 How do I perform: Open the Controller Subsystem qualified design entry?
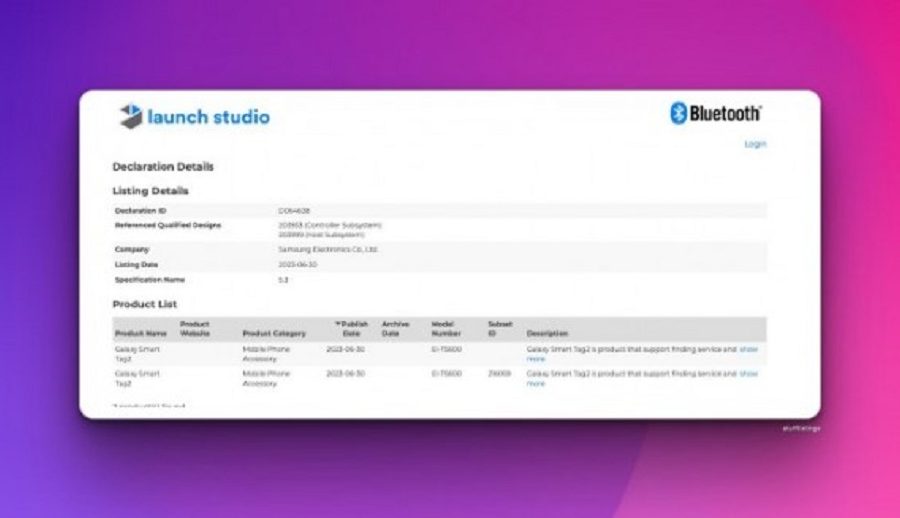(329, 225)
